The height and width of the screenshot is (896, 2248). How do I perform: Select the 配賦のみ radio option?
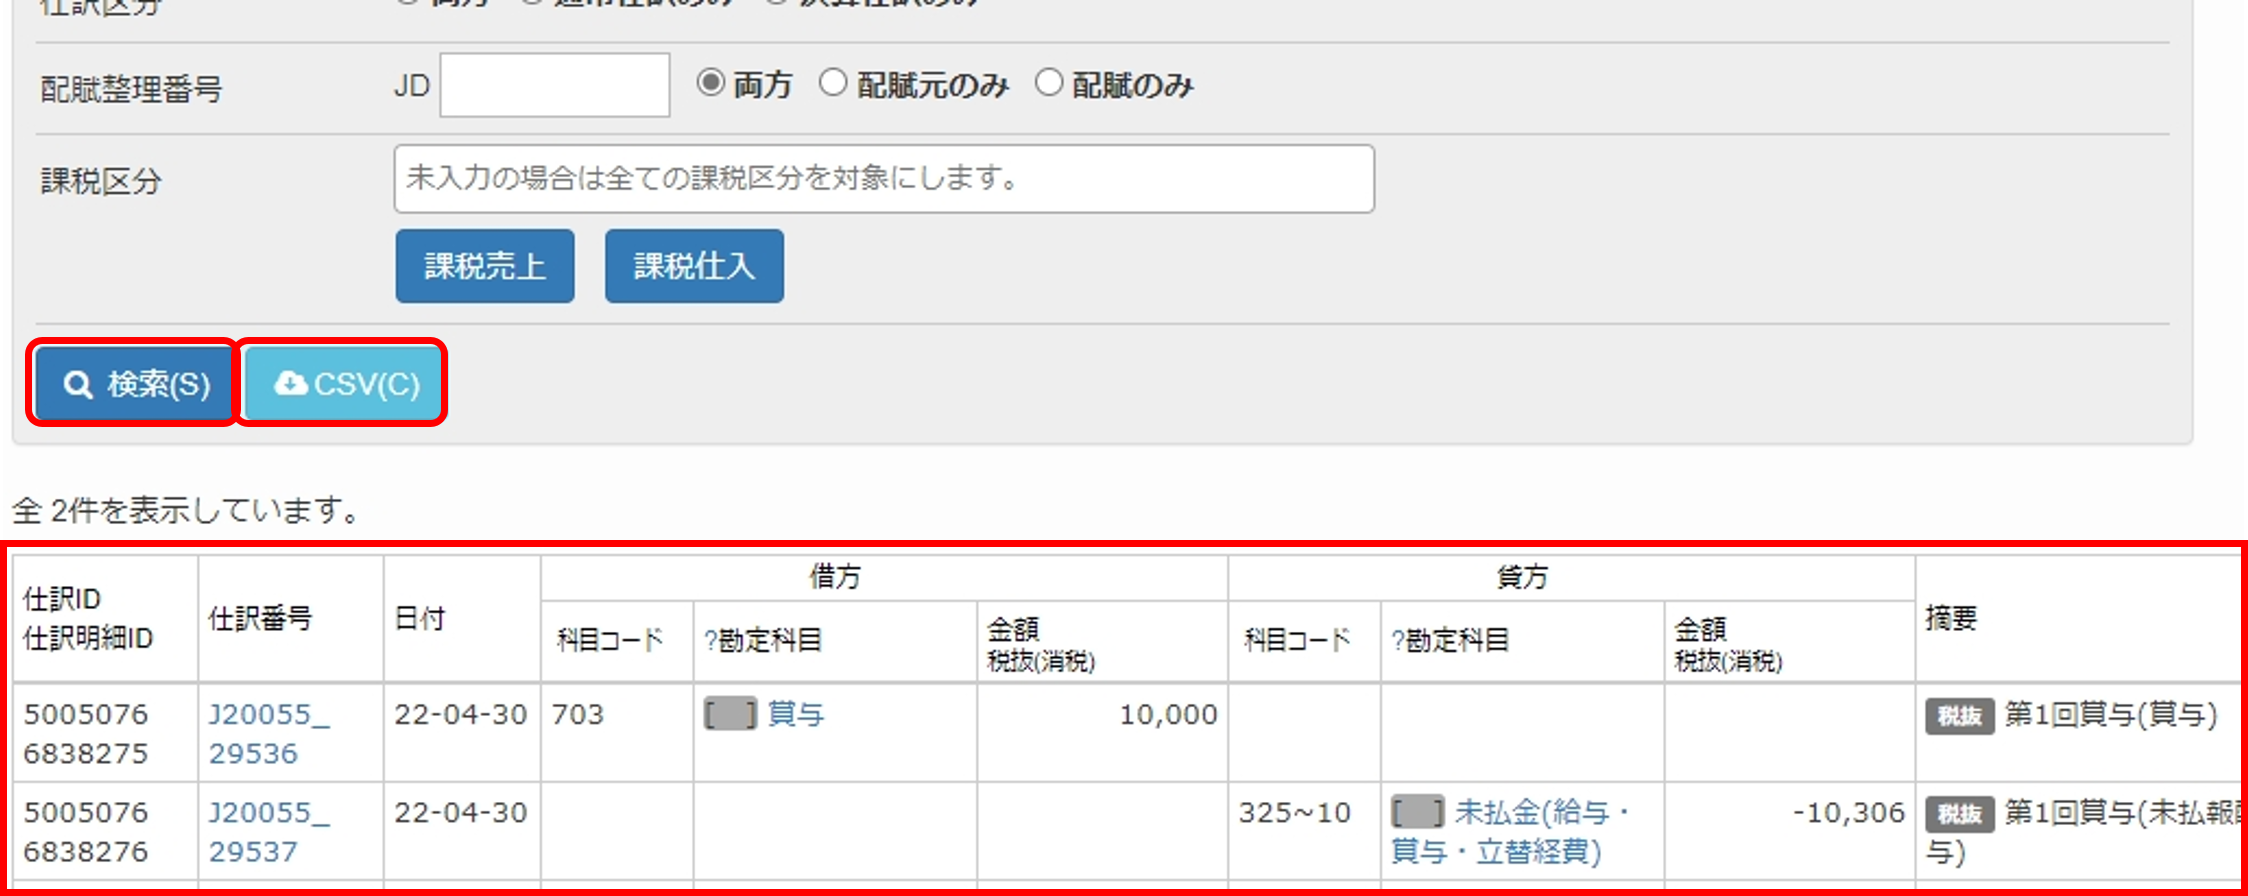point(1048,83)
